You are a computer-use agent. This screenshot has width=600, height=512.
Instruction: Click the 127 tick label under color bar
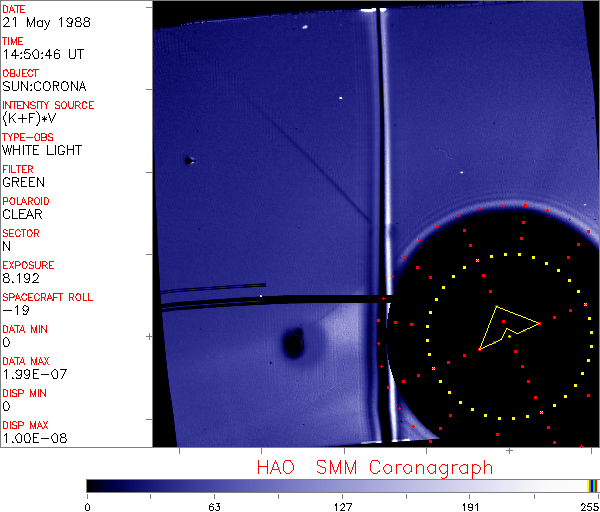pyautogui.click(x=343, y=506)
